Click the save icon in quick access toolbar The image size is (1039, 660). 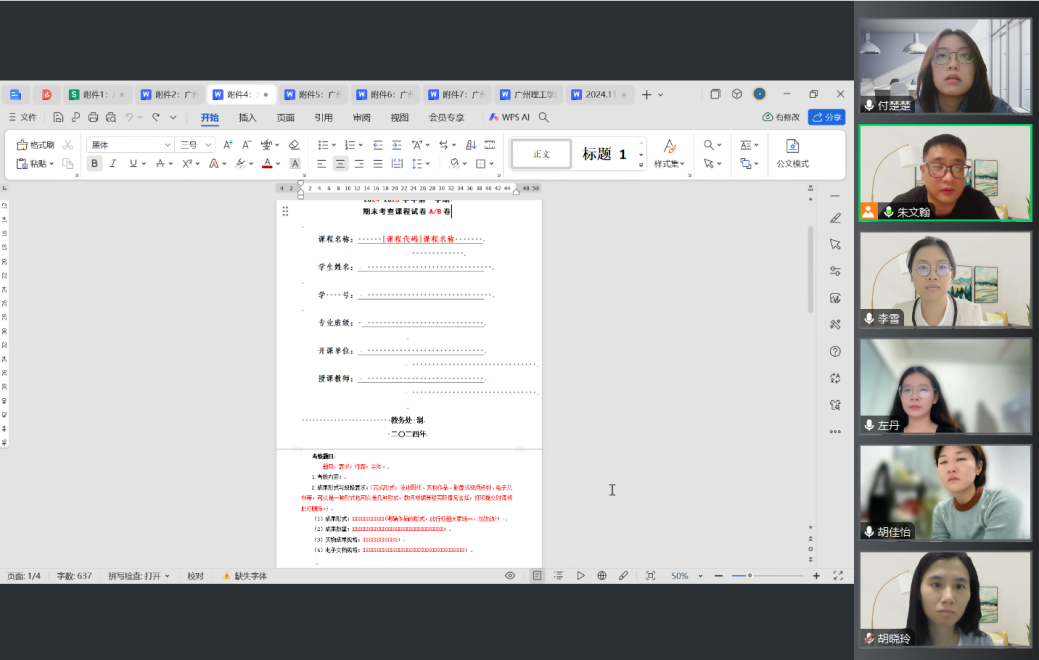(58, 117)
